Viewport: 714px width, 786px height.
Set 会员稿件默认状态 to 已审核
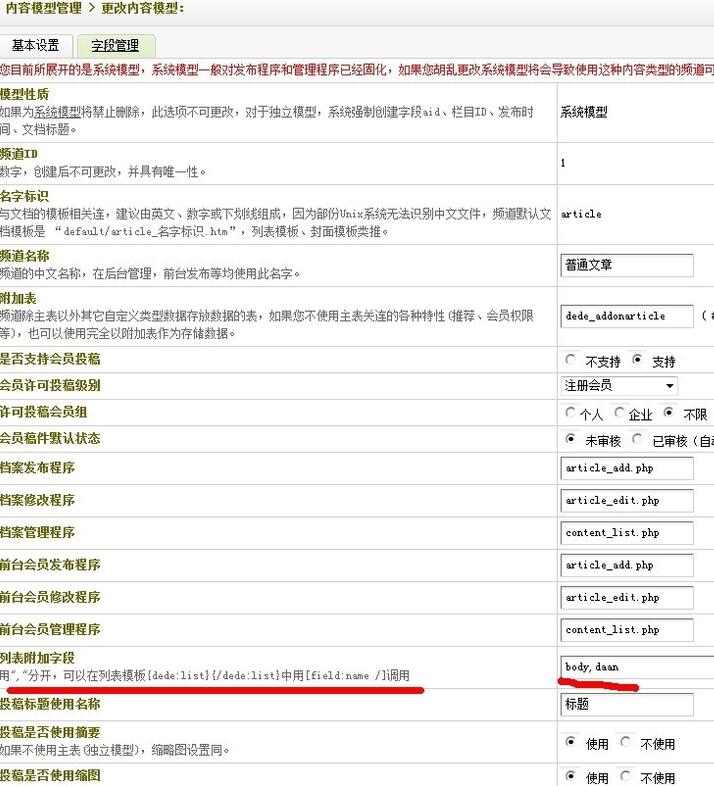point(637,439)
